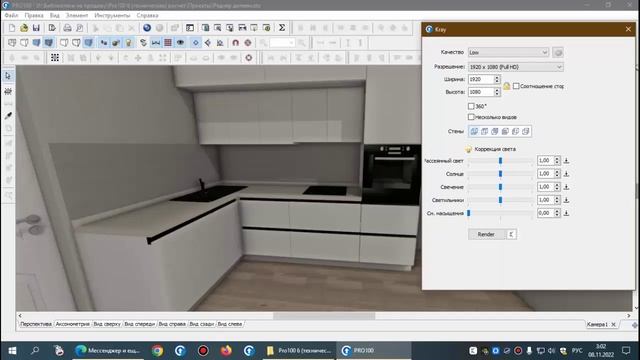Screen dimensions: 640x360
Task: Reset the Светильники value with its arrow icon
Action: tap(567, 200)
